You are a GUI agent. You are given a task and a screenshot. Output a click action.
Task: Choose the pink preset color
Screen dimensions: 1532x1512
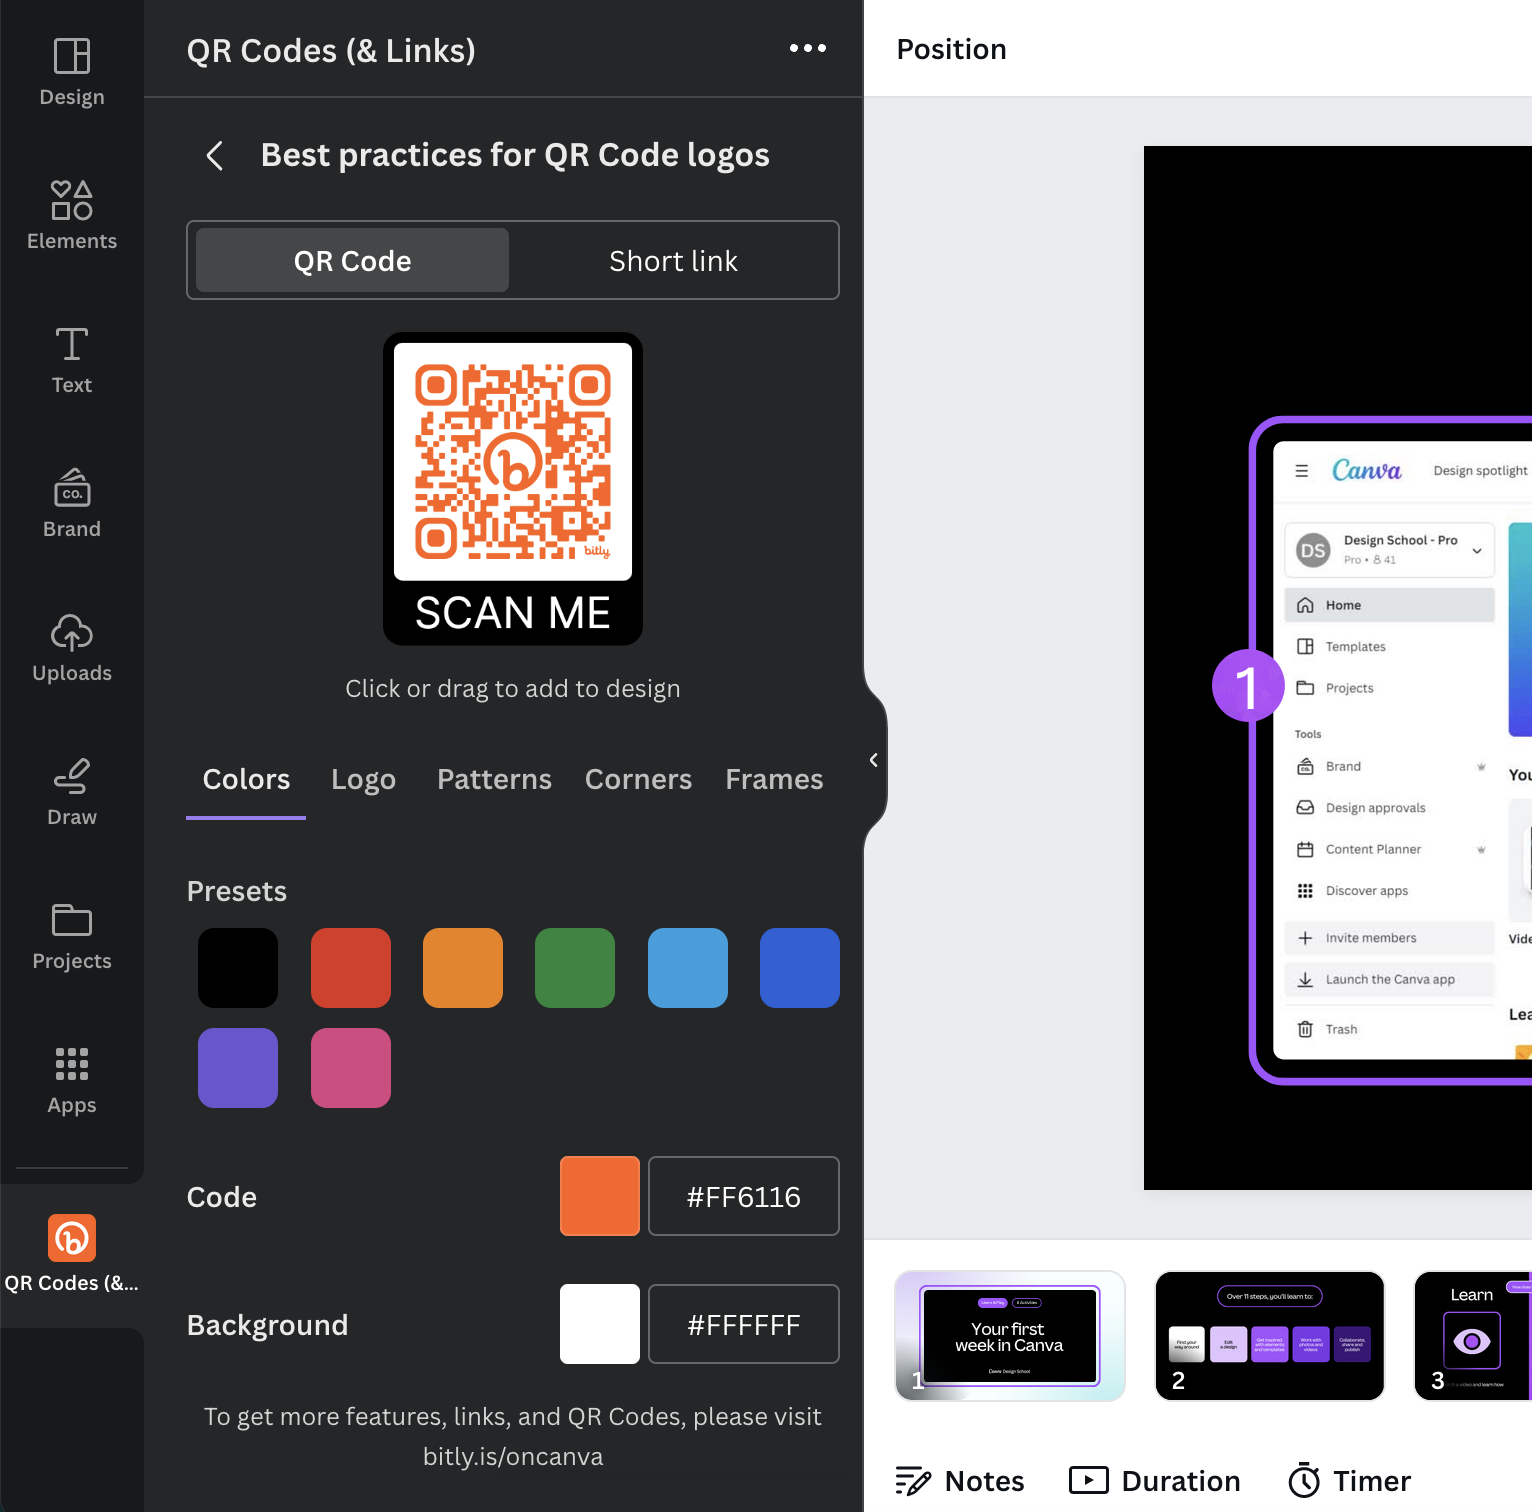351,1068
